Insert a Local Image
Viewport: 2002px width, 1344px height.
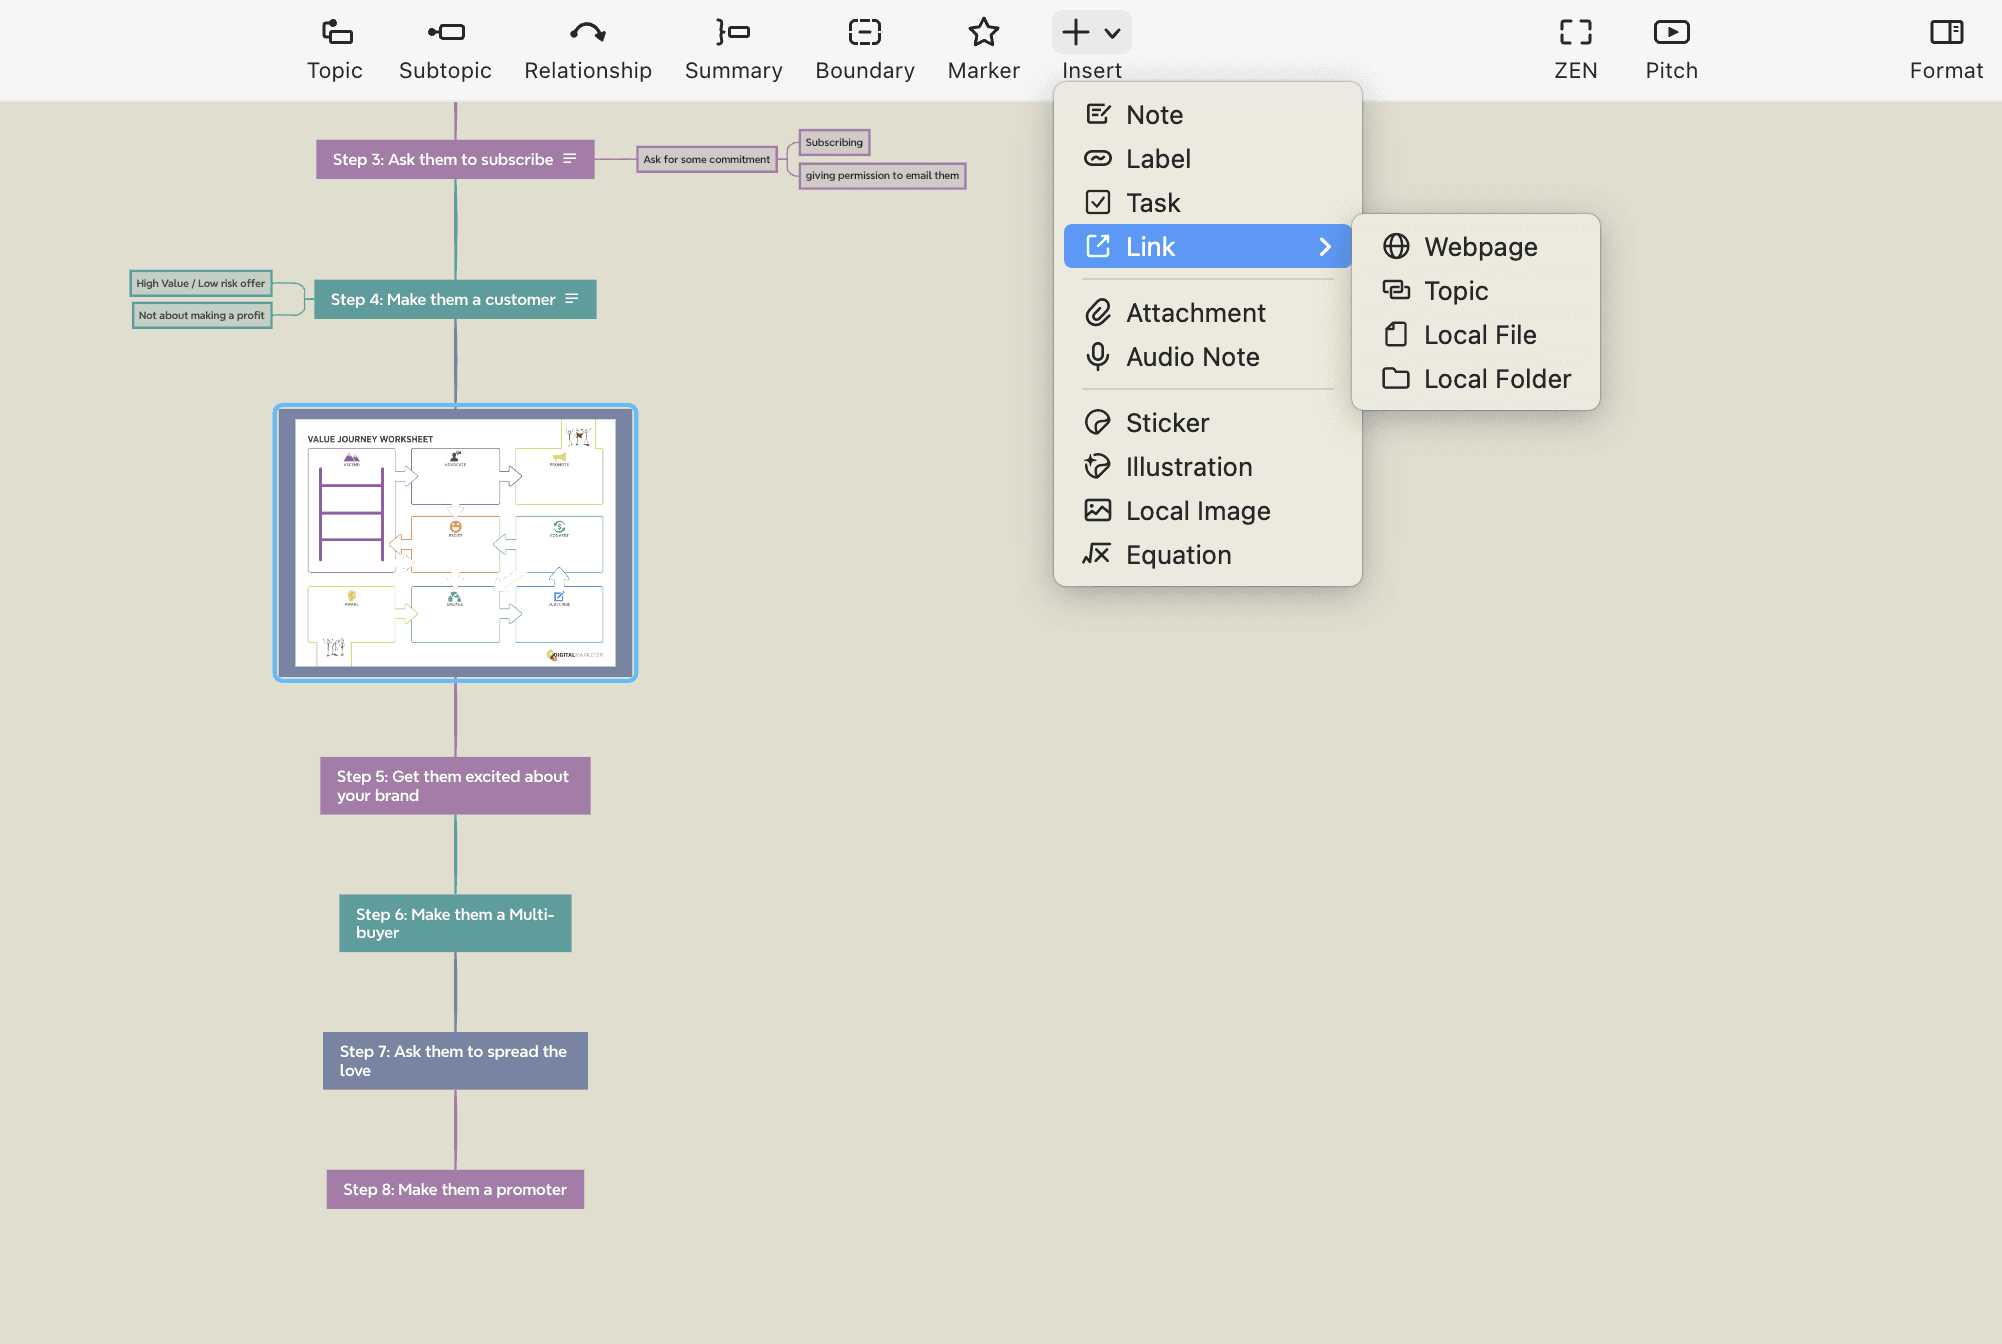pyautogui.click(x=1208, y=511)
